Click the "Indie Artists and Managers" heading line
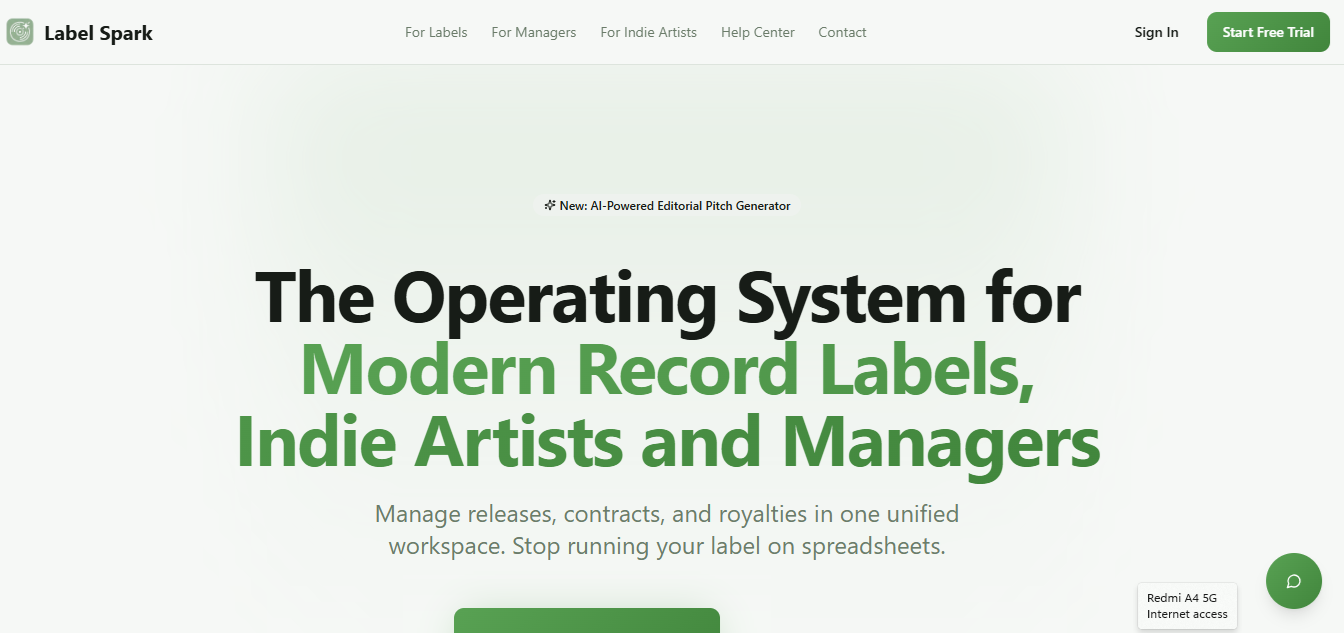This screenshot has height=633, width=1344. (668, 441)
